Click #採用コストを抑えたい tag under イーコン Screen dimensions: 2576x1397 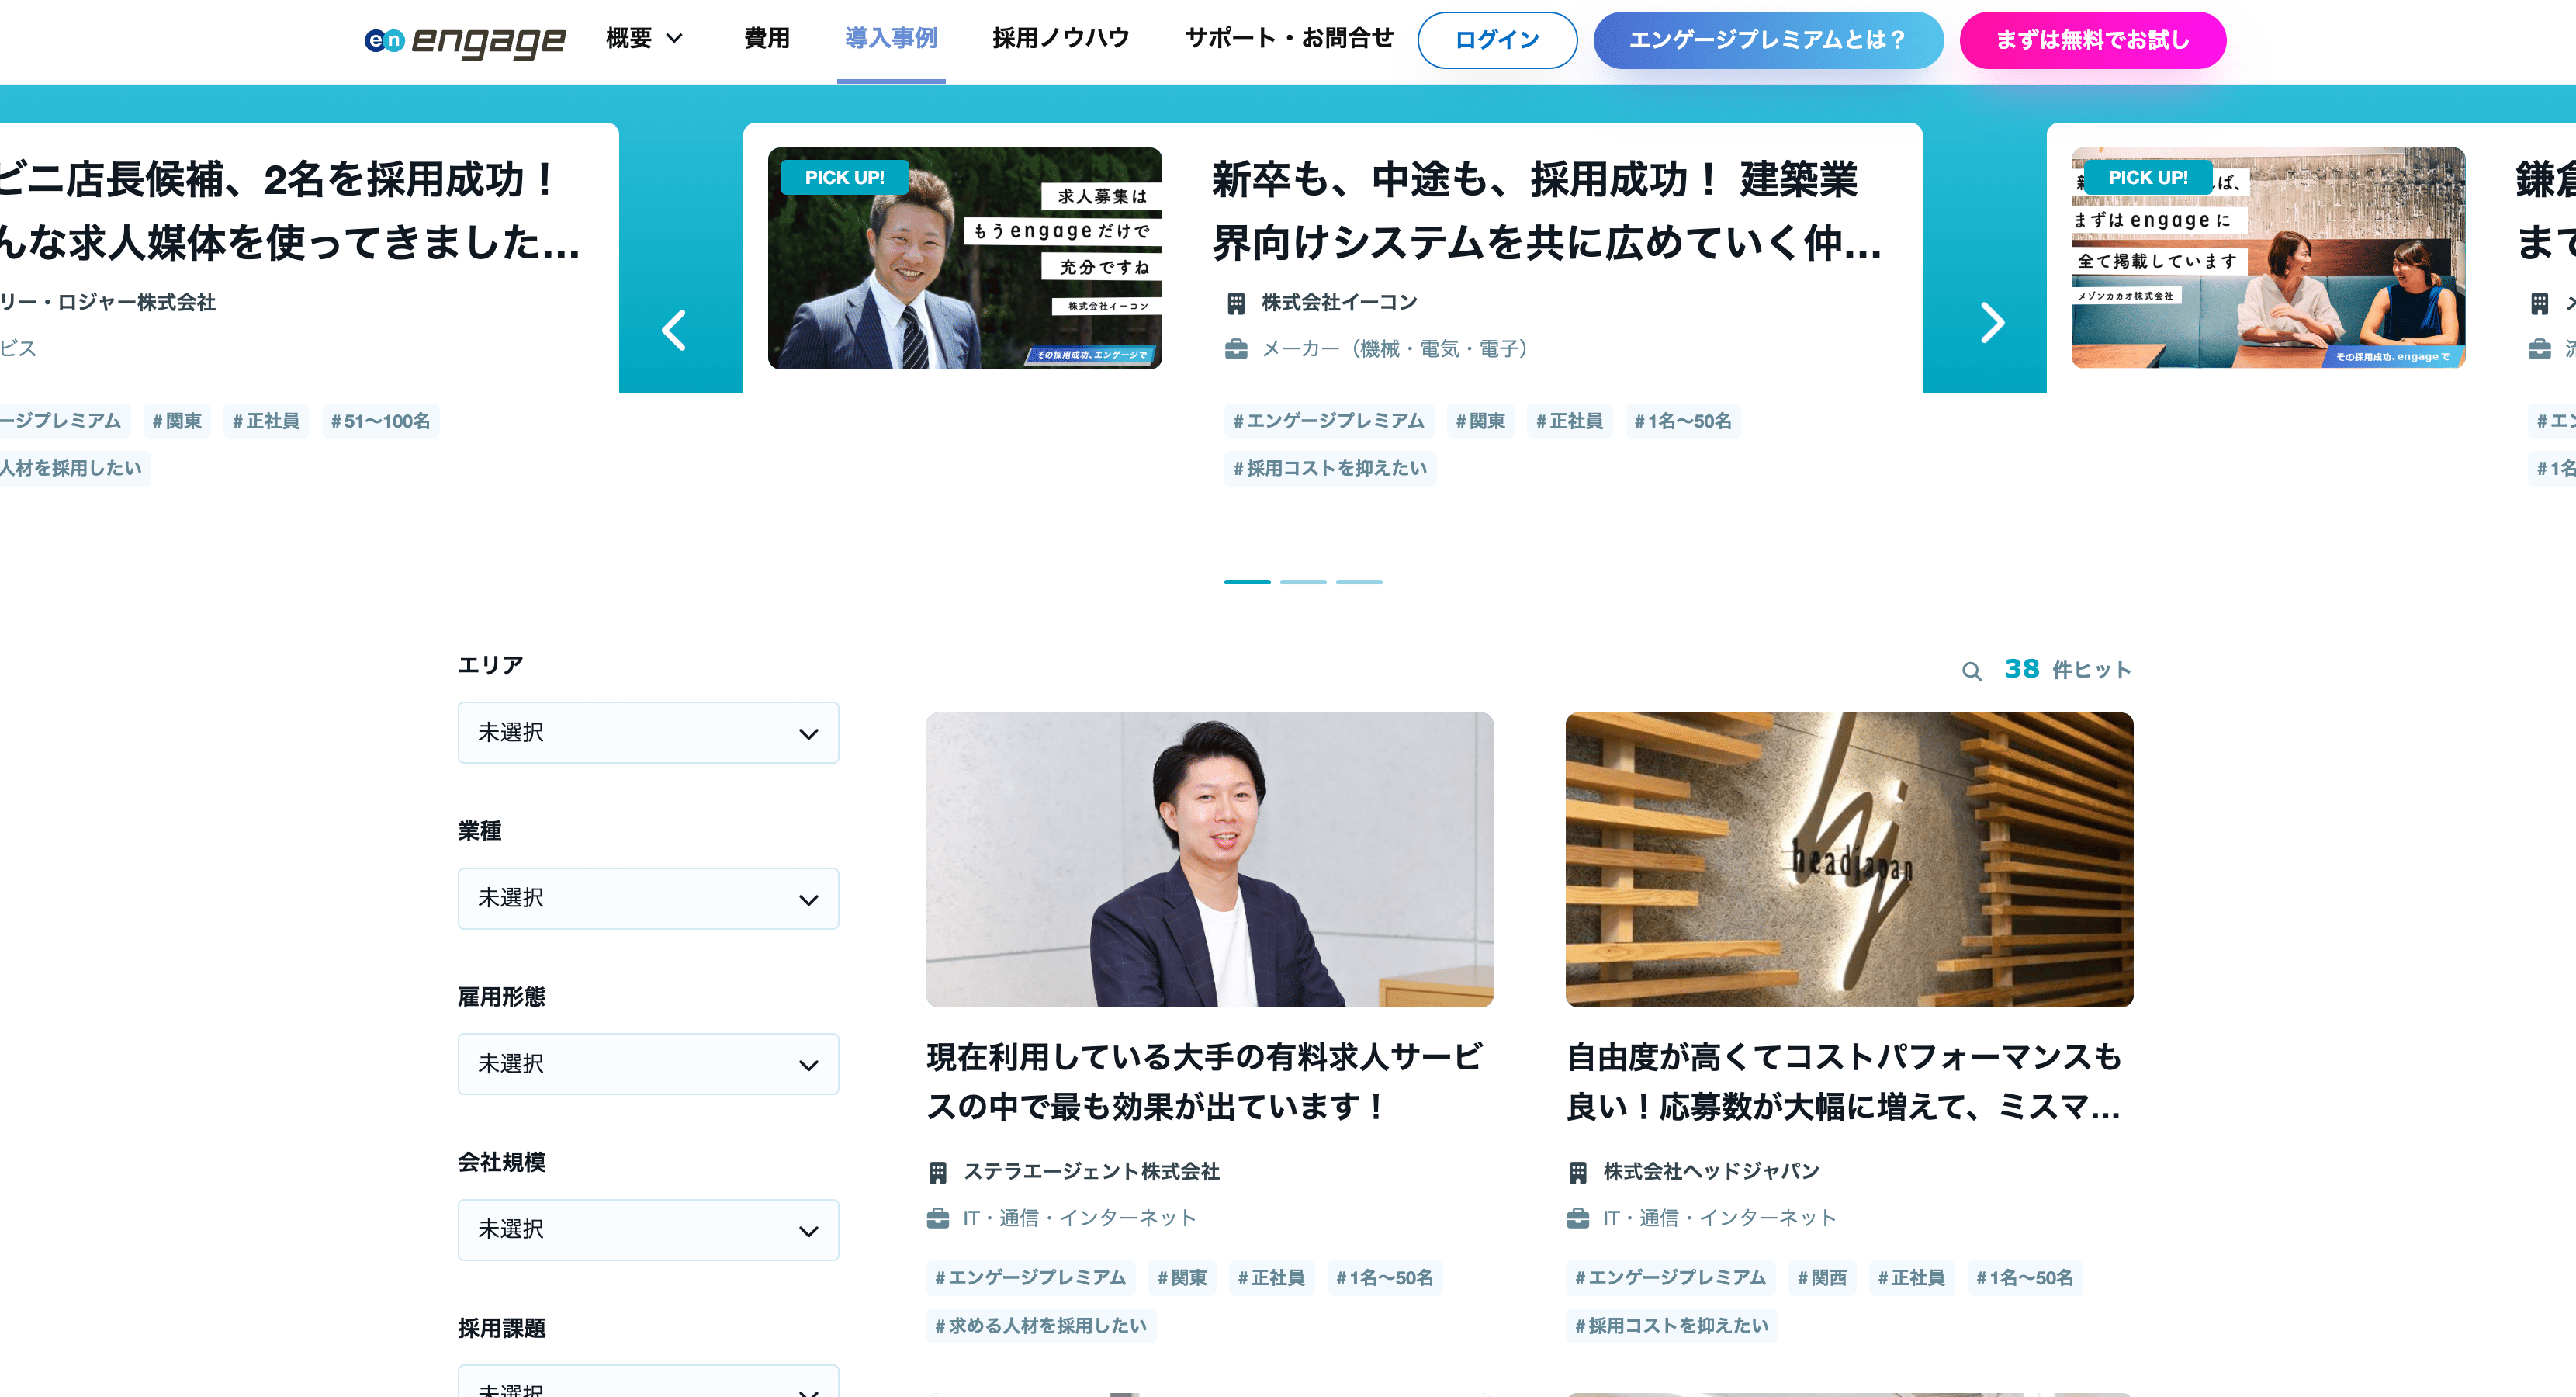pos(1330,469)
